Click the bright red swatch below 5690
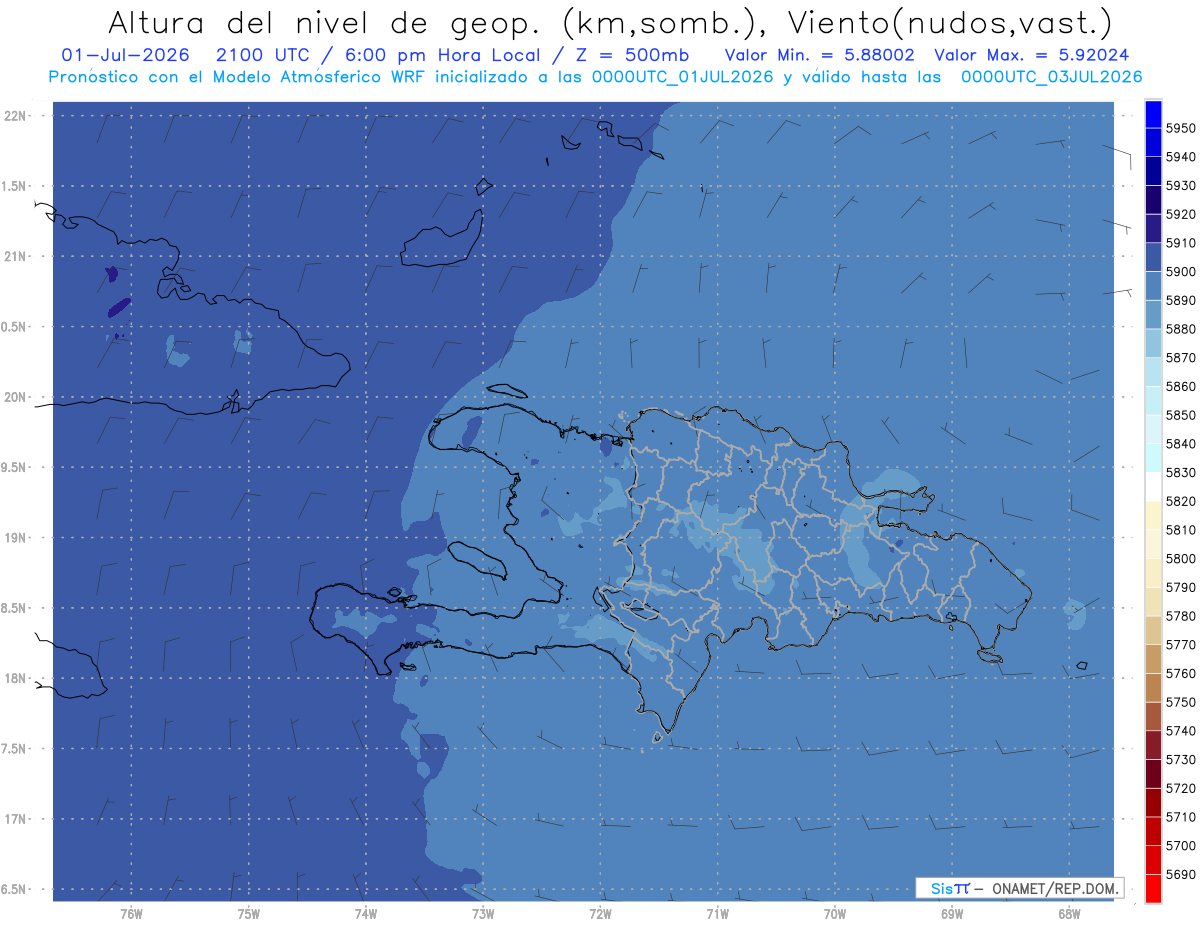This screenshot has height=927, width=1200. coord(1153,888)
